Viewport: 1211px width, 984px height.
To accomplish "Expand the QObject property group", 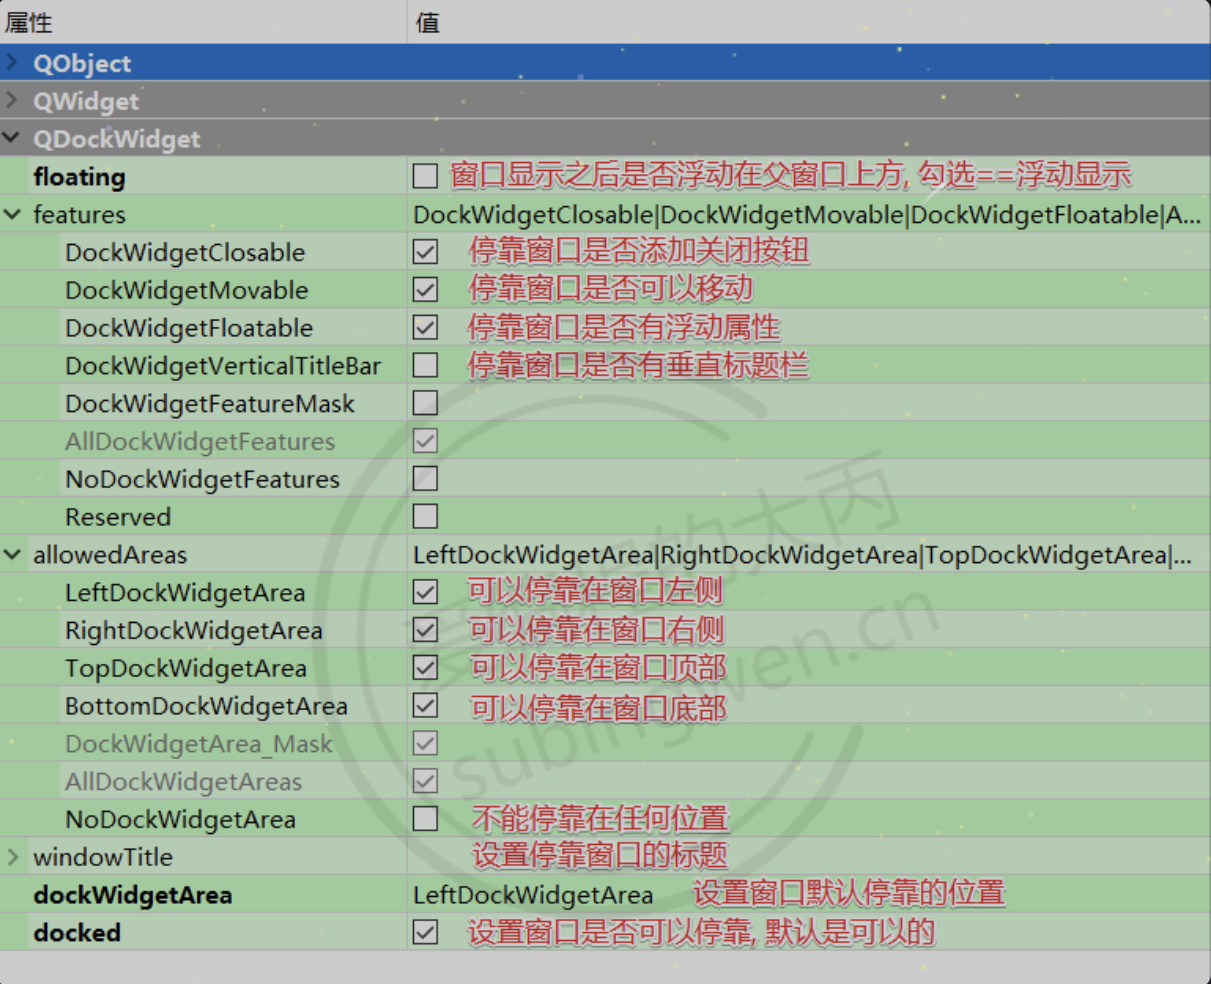I will tap(12, 63).
